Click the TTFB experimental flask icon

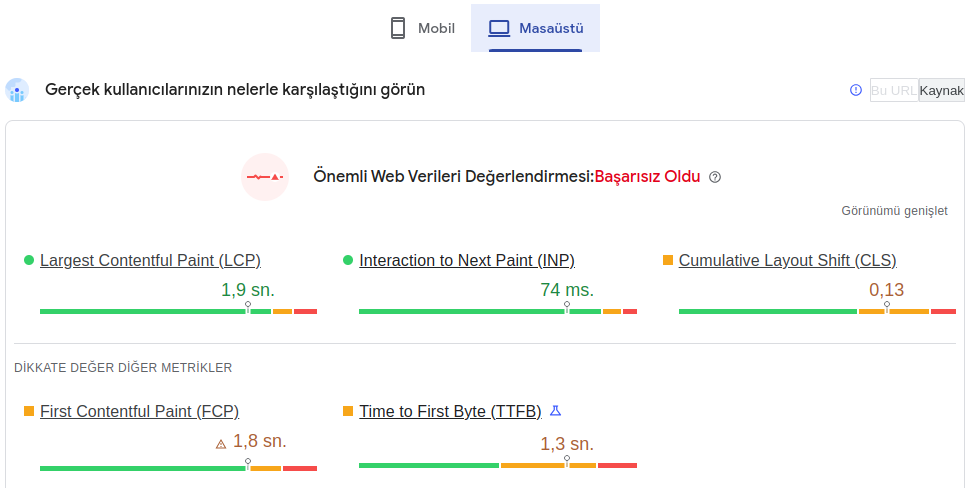click(556, 410)
